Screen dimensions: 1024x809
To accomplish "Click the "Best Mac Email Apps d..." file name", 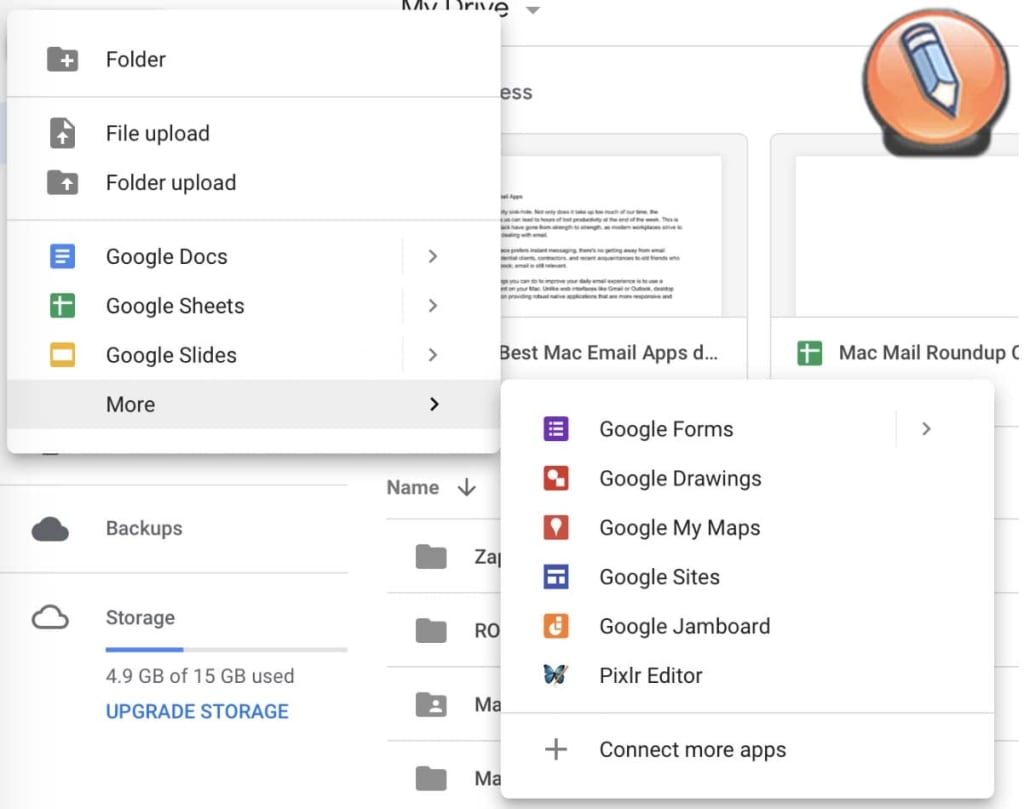I will 609,353.
